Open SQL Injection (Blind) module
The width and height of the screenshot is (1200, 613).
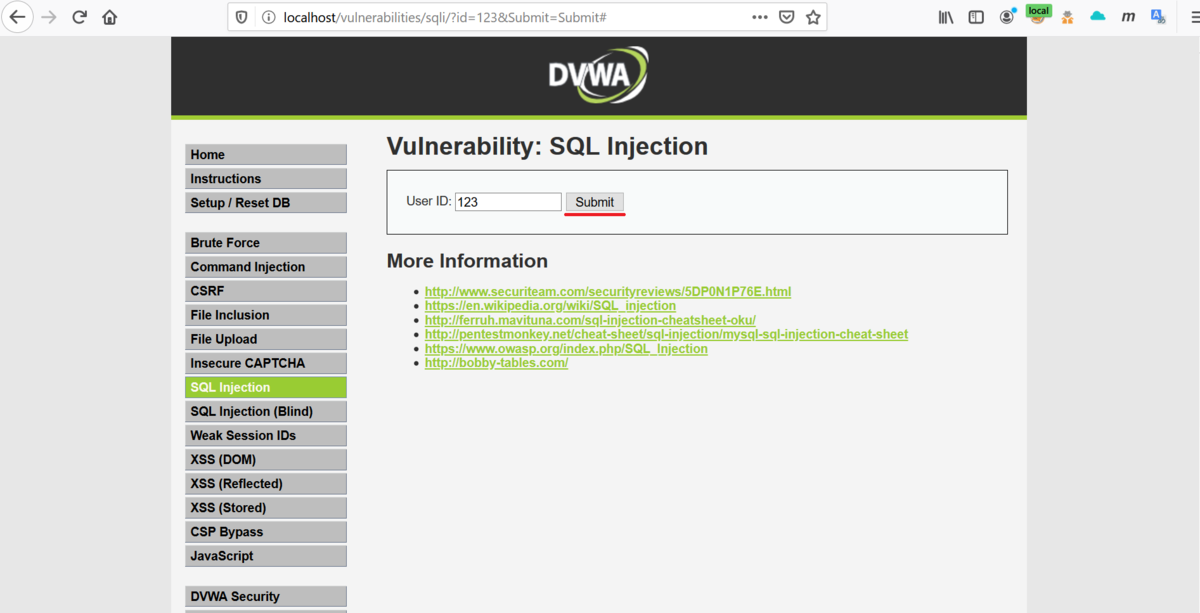pyautogui.click(x=266, y=411)
